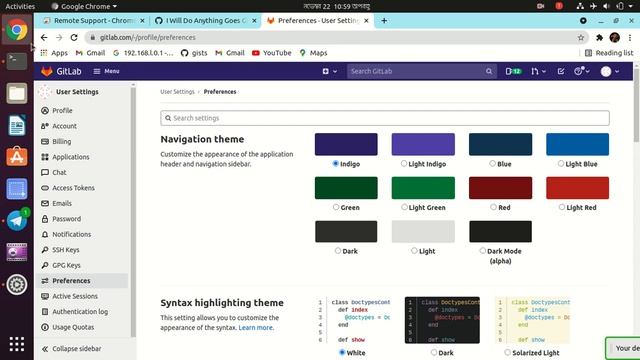640x360 pixels.
Task: Reload the page
Action: pyautogui.click(x=74, y=38)
